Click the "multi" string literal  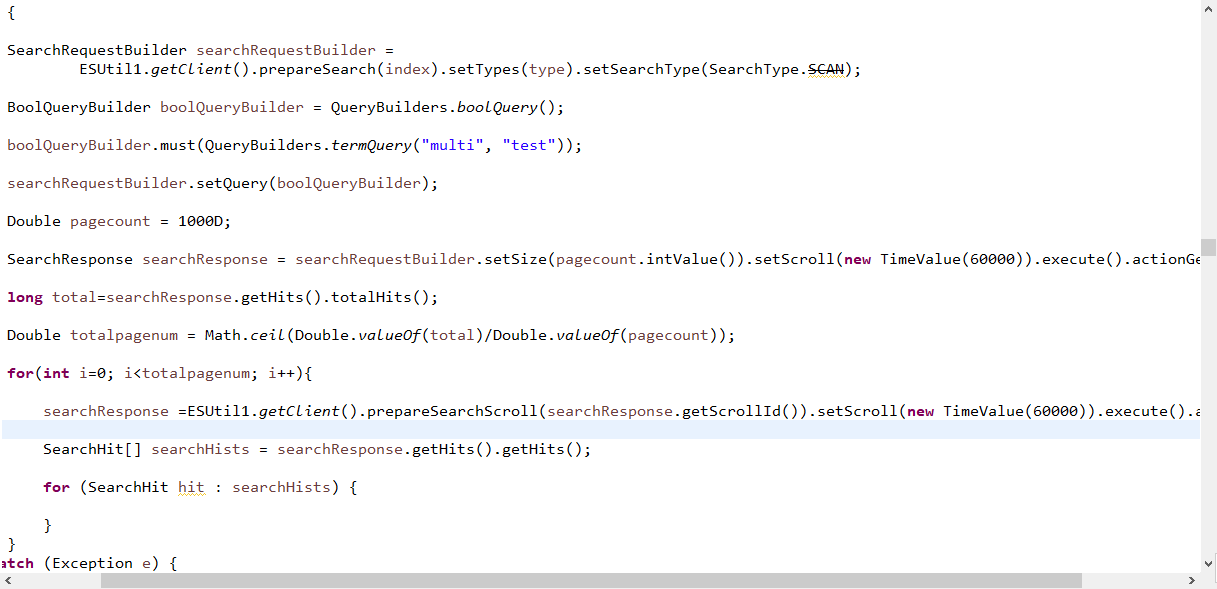tap(452, 145)
